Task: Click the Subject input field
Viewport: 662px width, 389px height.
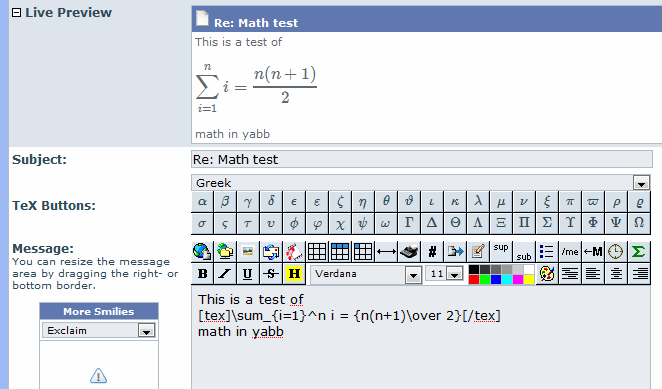Action: point(421,159)
